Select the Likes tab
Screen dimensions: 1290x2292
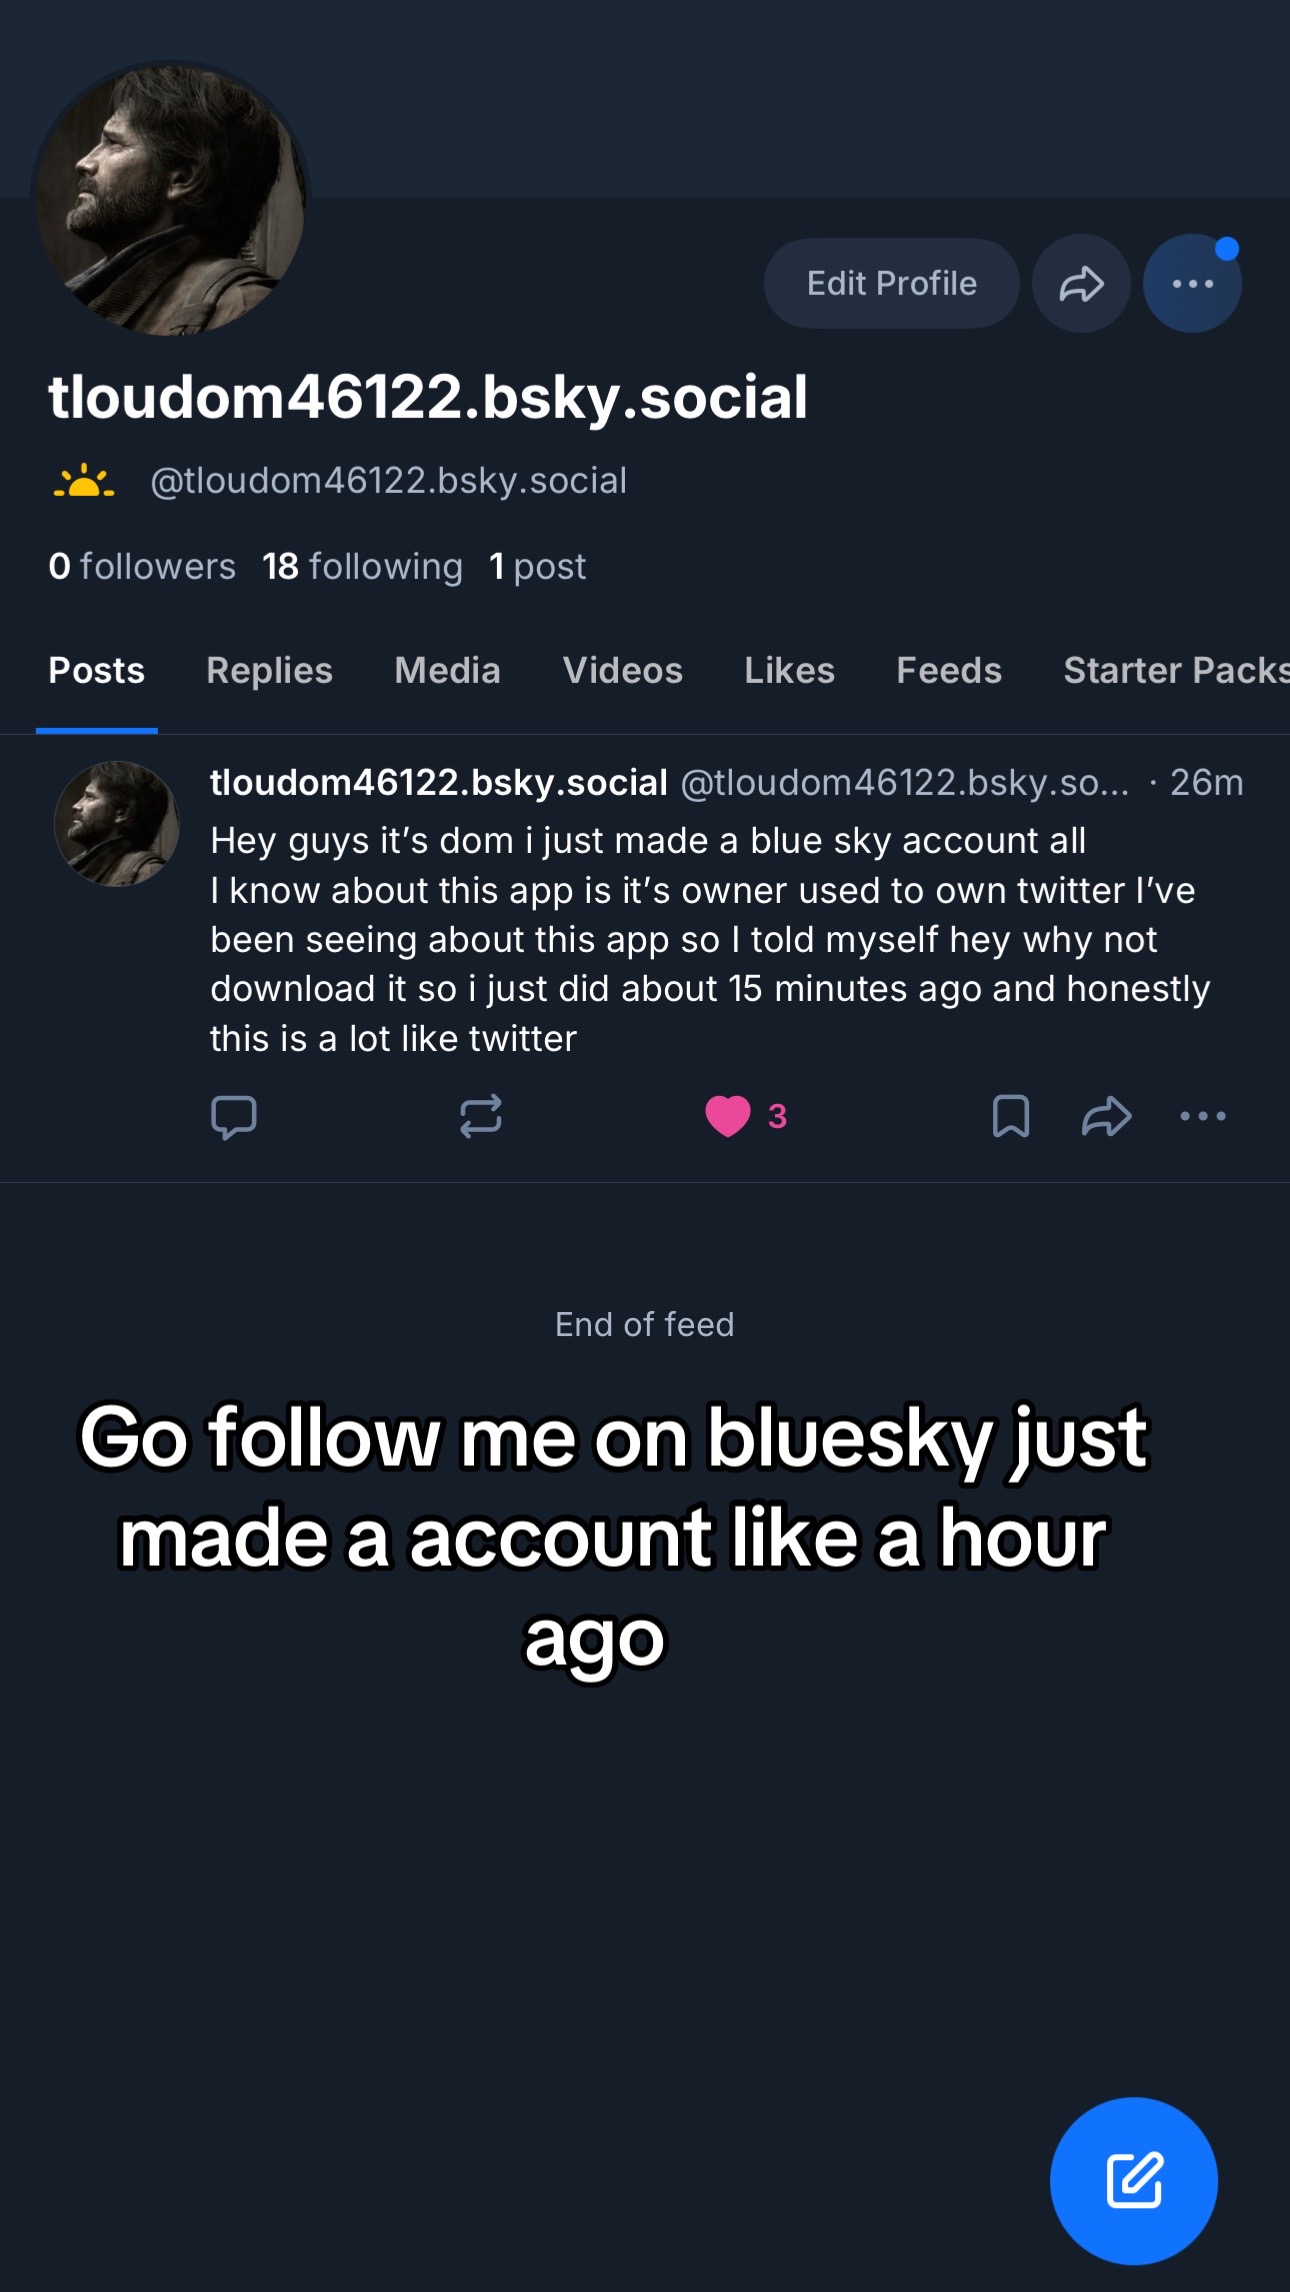click(789, 670)
